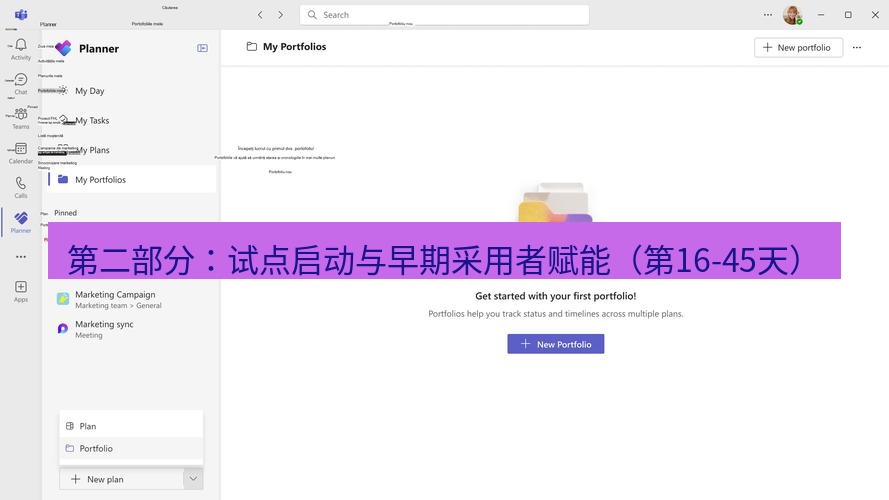Select My Portfolios in navigation
Viewport: 889px width, 500px height.
tap(132, 179)
